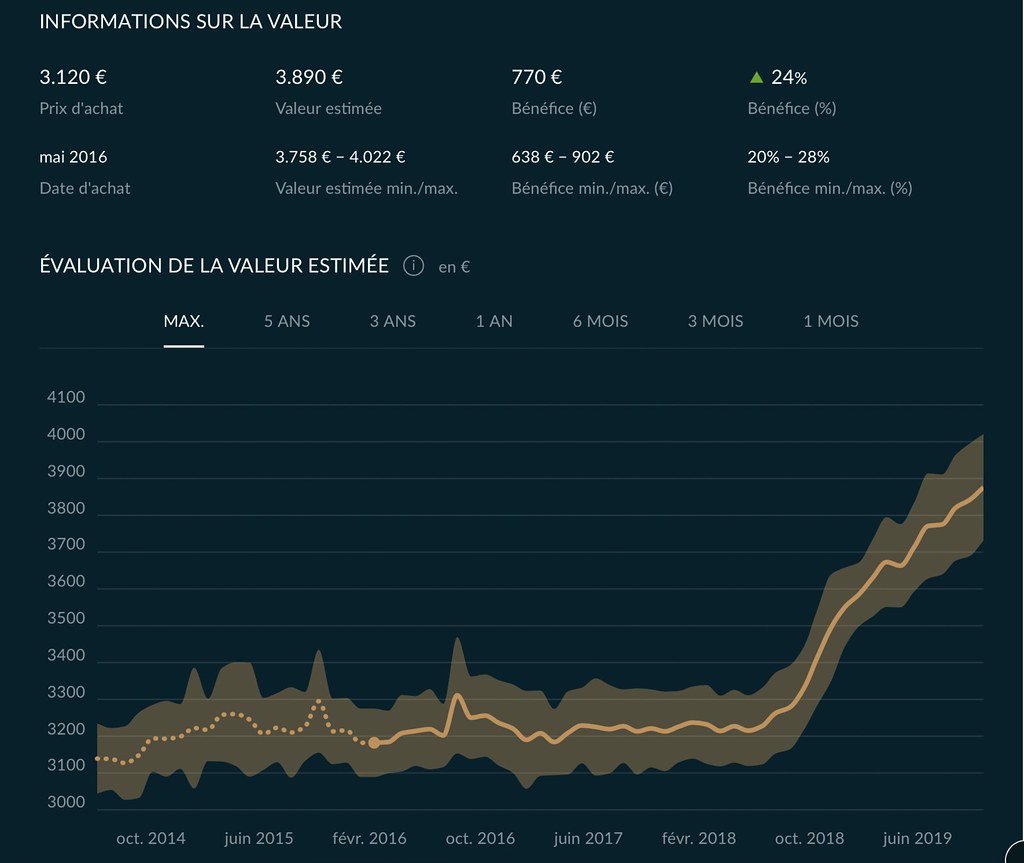1024x863 pixels.
Task: Click the 'en €' unit label
Action: [454, 267]
